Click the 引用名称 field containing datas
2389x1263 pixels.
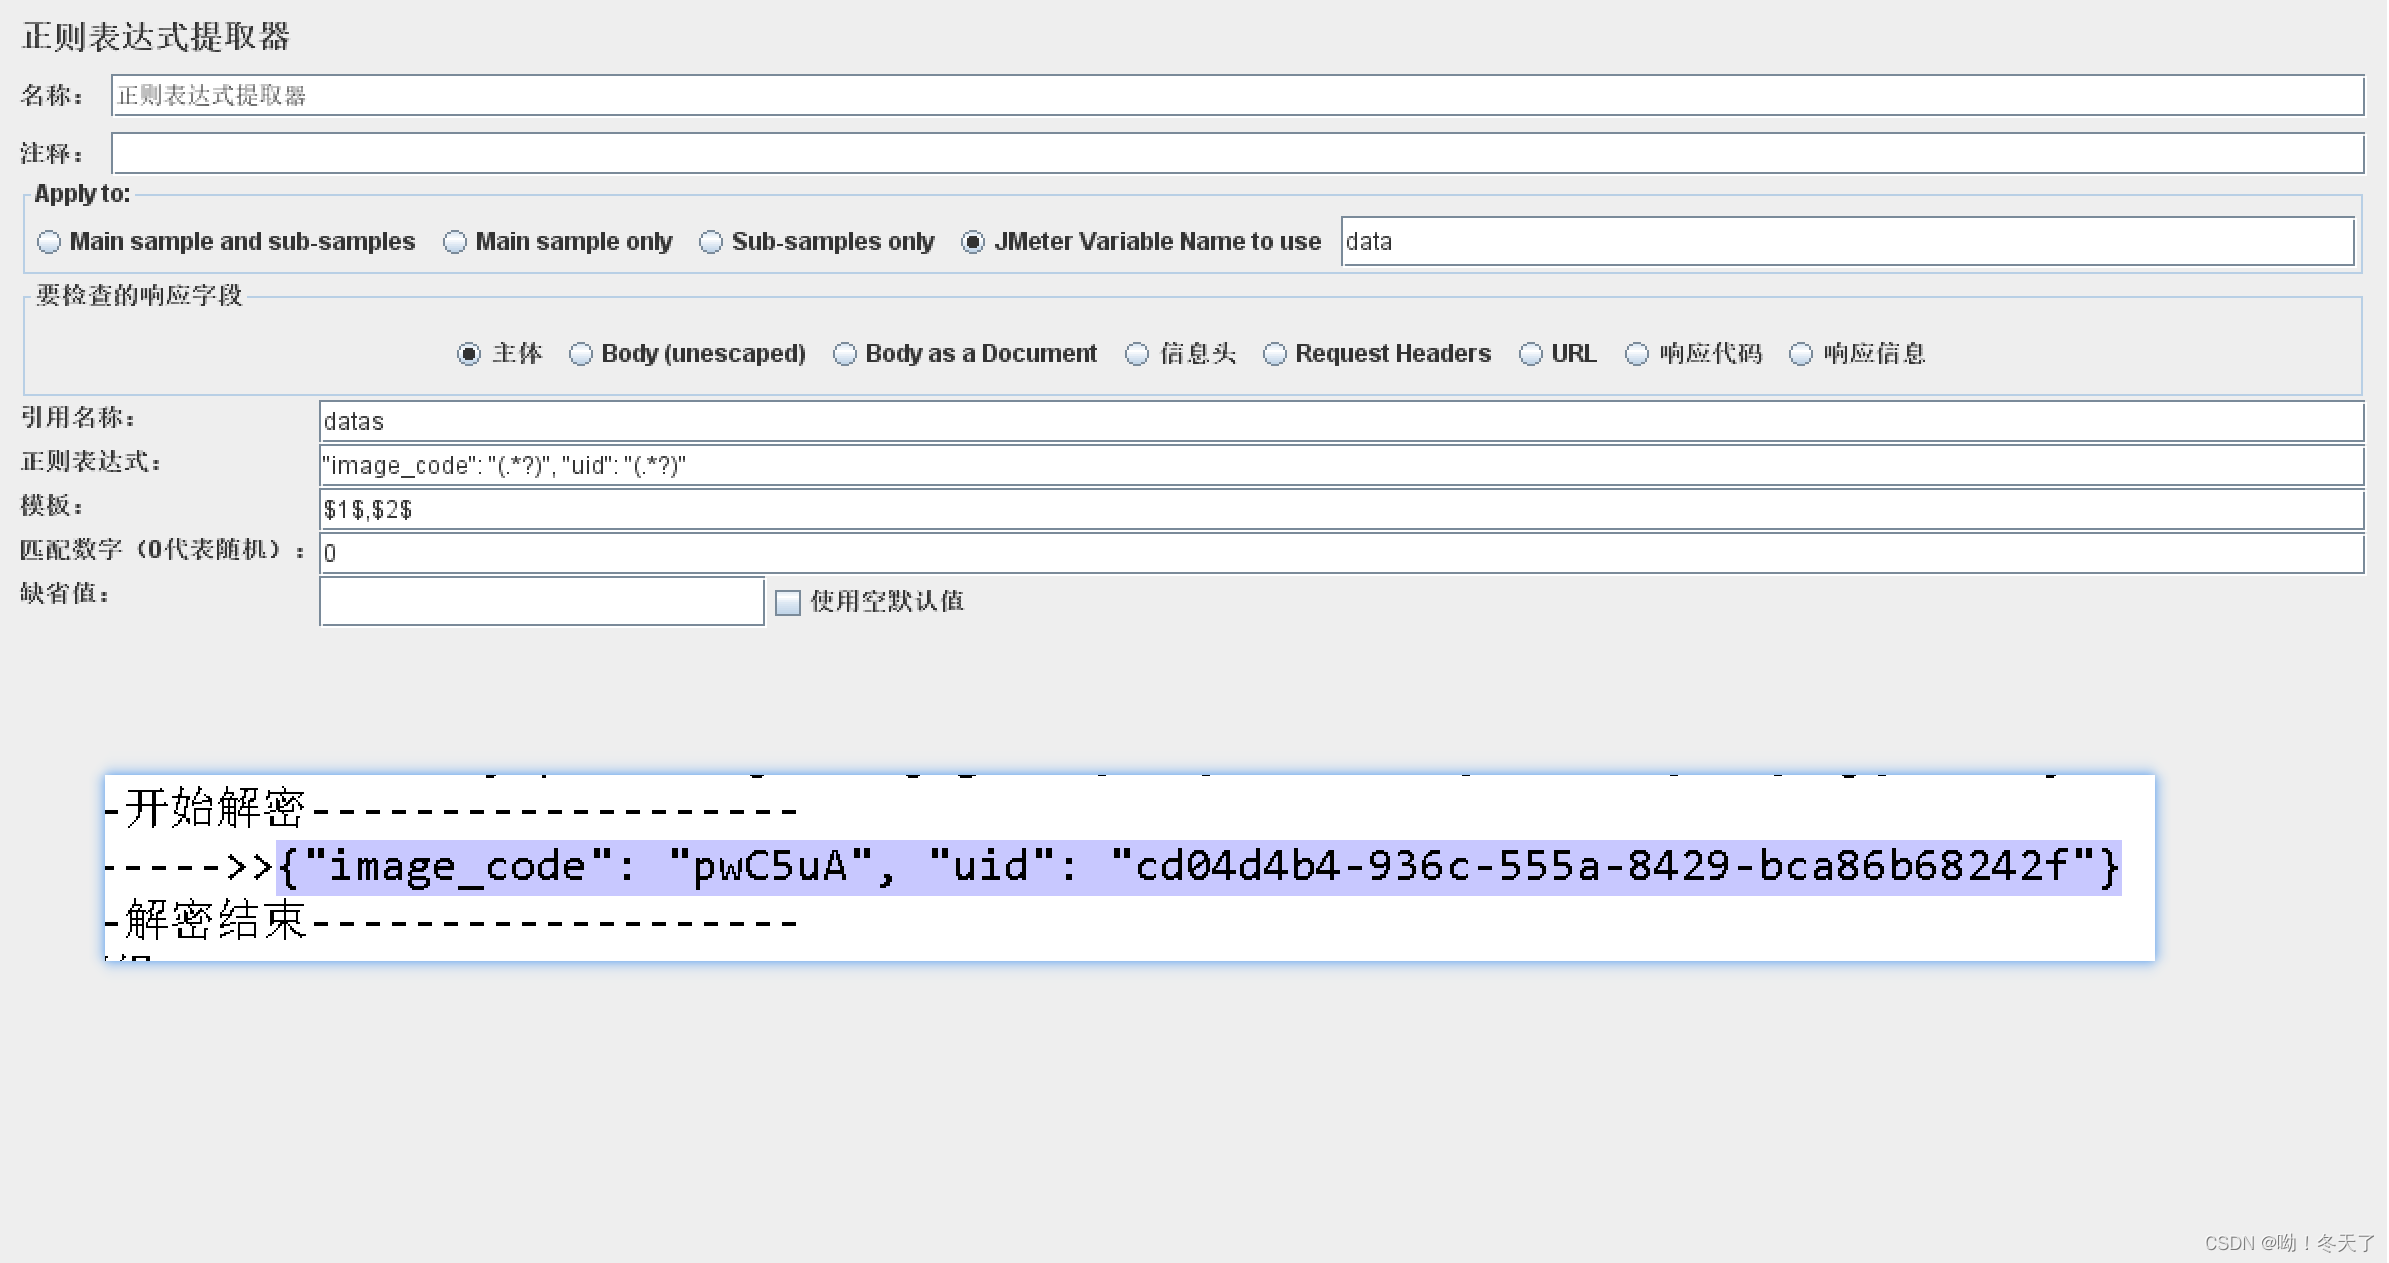pos(1340,422)
